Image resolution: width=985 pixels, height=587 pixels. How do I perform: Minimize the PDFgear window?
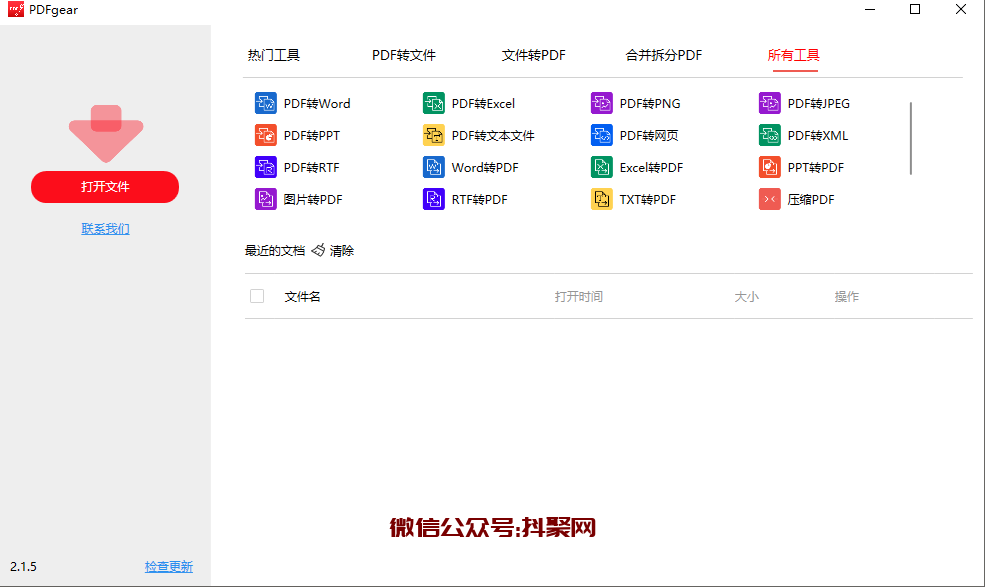[870, 9]
